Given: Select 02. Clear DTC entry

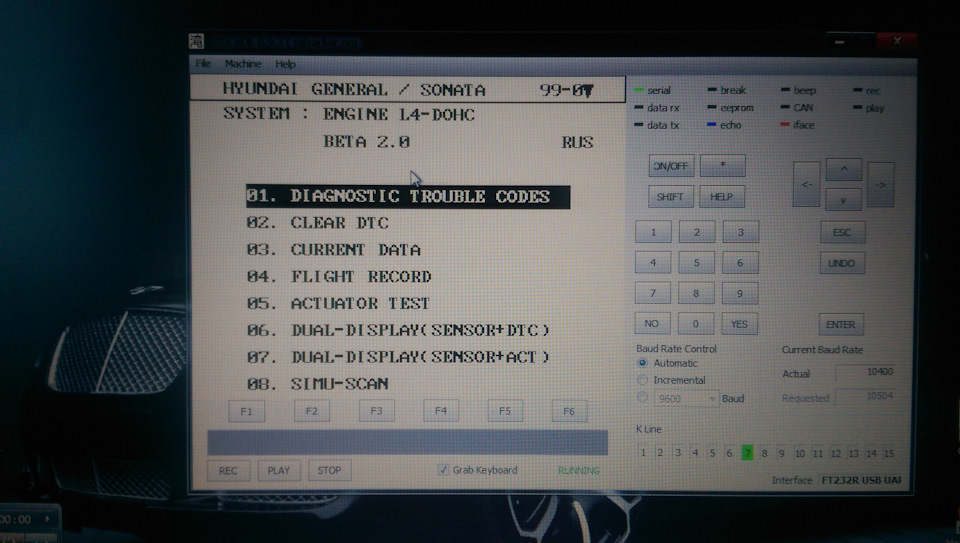Looking at the screenshot, I should tap(317, 223).
